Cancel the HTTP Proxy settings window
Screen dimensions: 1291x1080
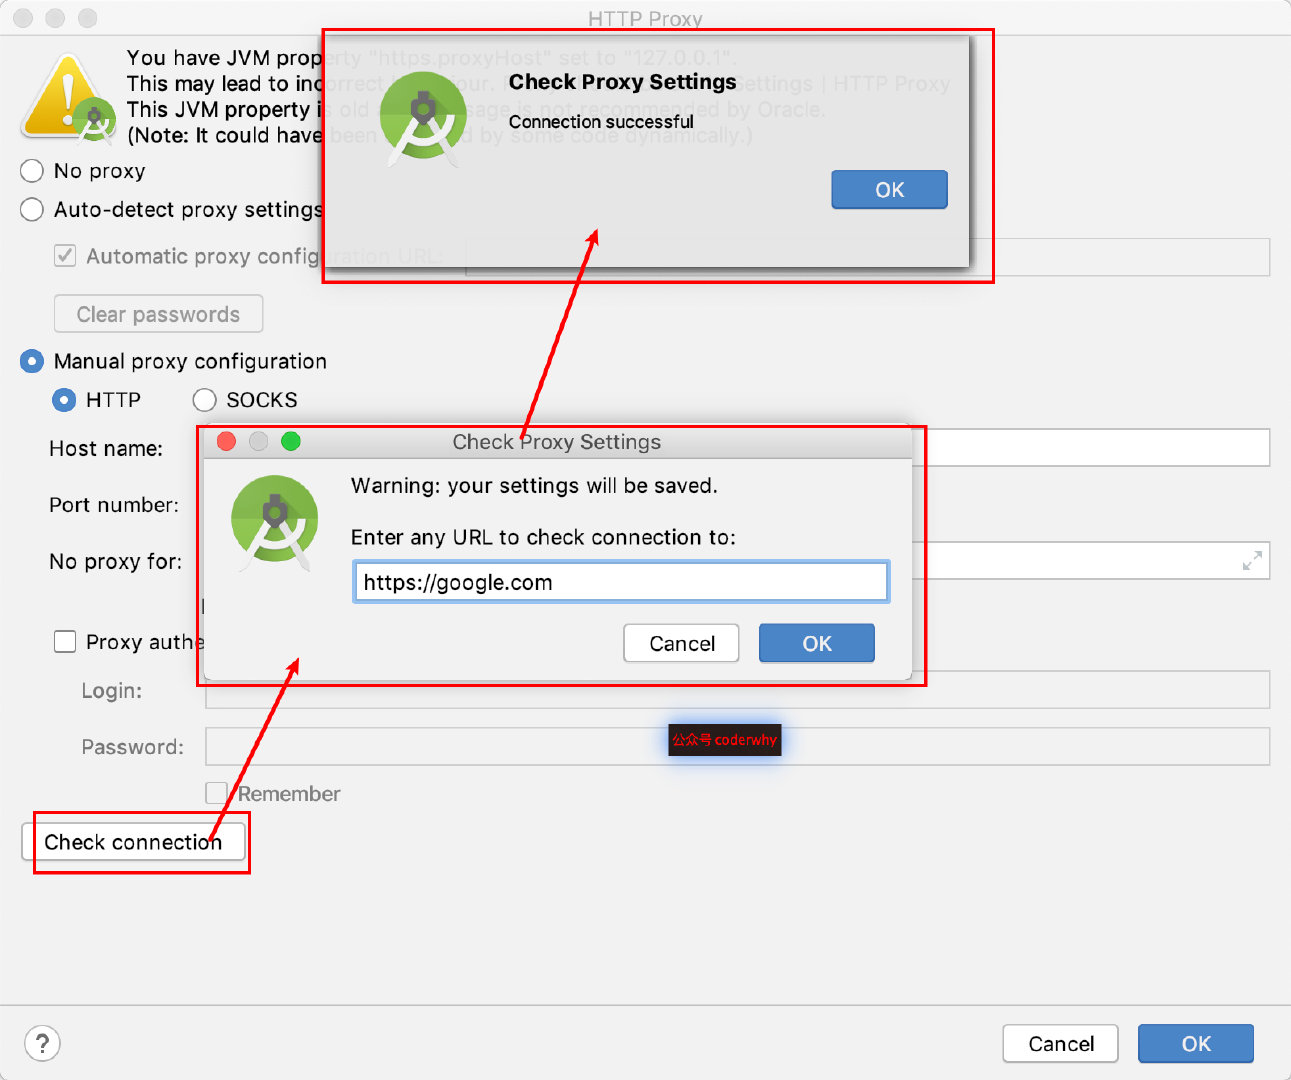coord(1060,1044)
